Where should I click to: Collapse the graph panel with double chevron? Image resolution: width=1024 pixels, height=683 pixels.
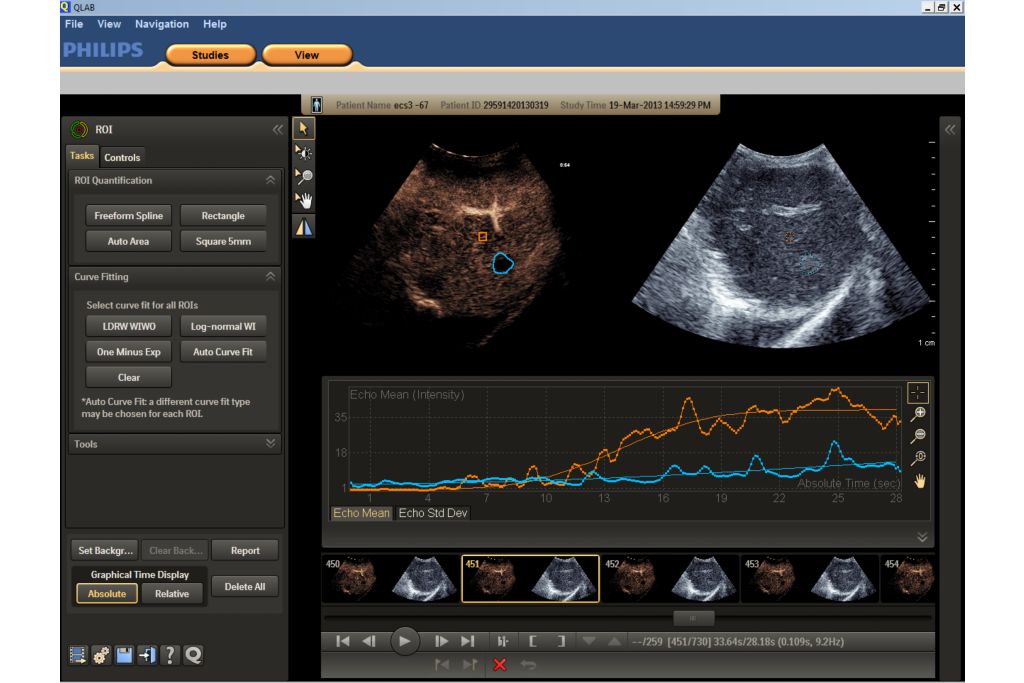922,537
